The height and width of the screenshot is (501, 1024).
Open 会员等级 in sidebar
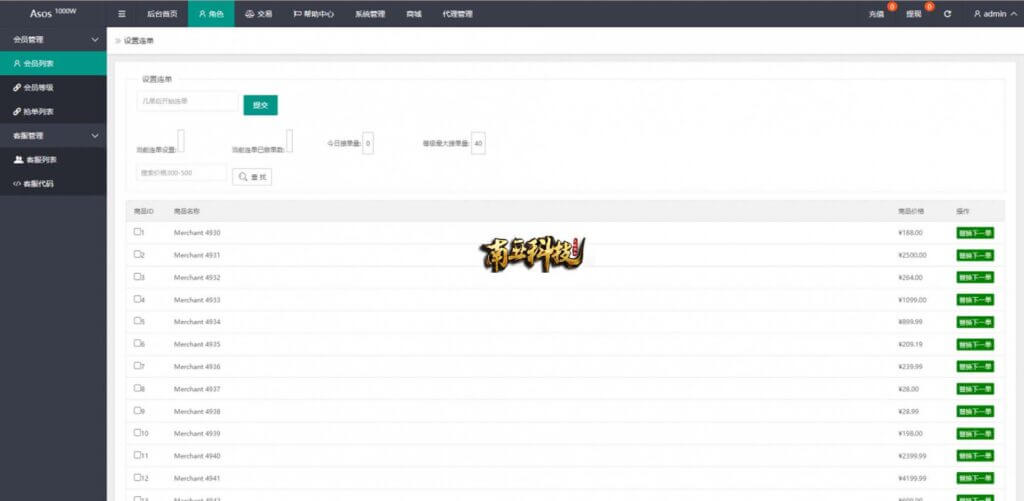(53, 87)
